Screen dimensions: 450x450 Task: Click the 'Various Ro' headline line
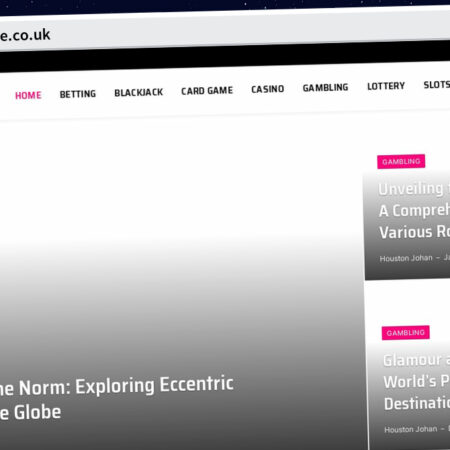click(414, 232)
